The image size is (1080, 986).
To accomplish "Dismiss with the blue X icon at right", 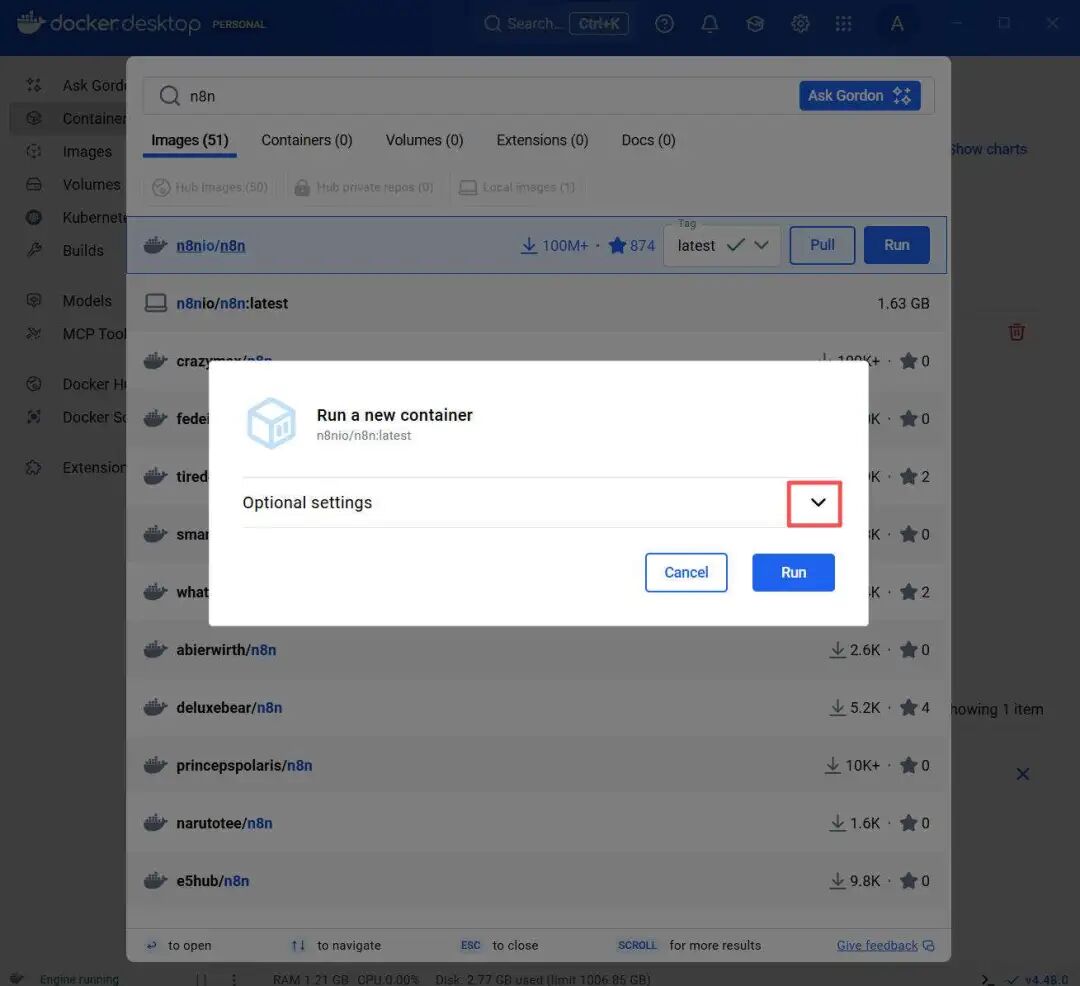I will point(1022,774).
